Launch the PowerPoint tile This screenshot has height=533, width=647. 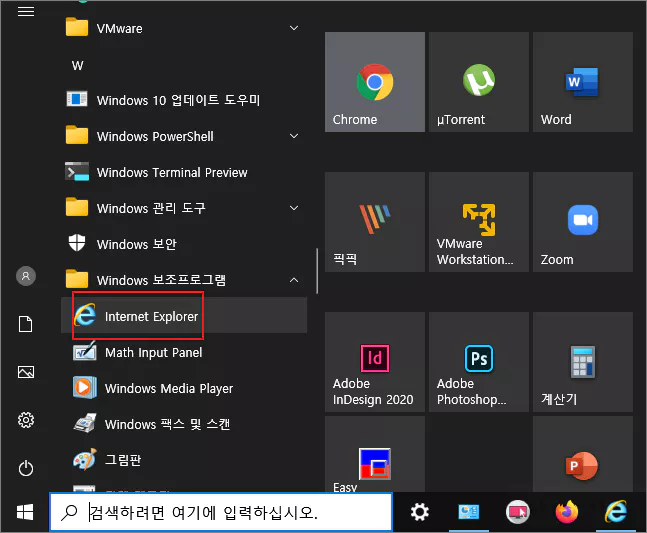(x=583, y=454)
